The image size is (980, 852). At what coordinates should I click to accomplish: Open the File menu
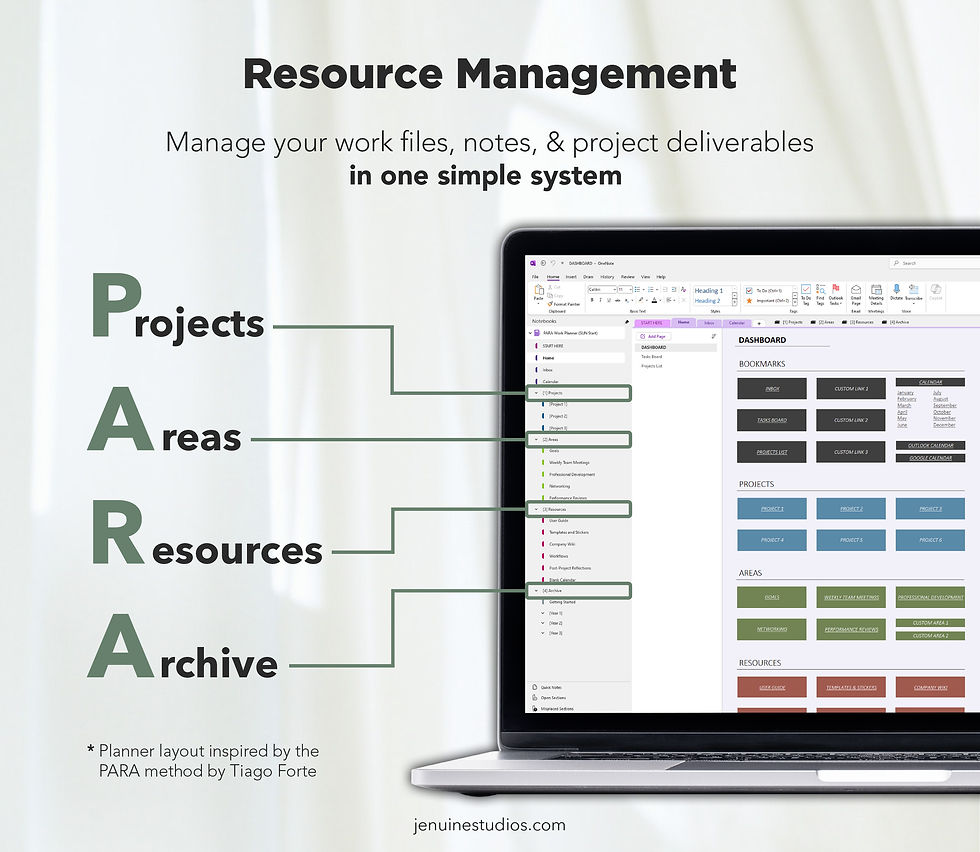pyautogui.click(x=535, y=277)
